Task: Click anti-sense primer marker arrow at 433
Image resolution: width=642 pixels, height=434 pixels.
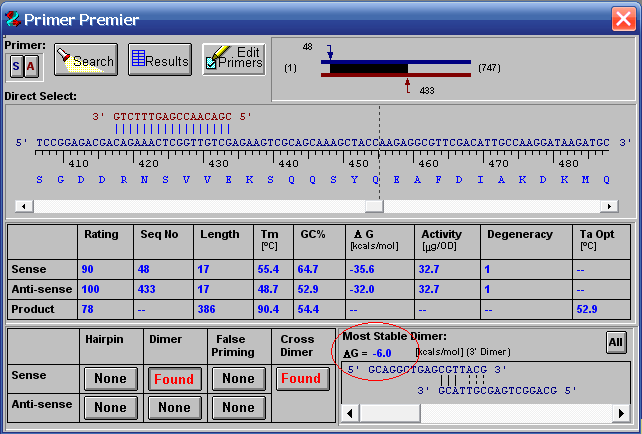Action: coord(407,86)
